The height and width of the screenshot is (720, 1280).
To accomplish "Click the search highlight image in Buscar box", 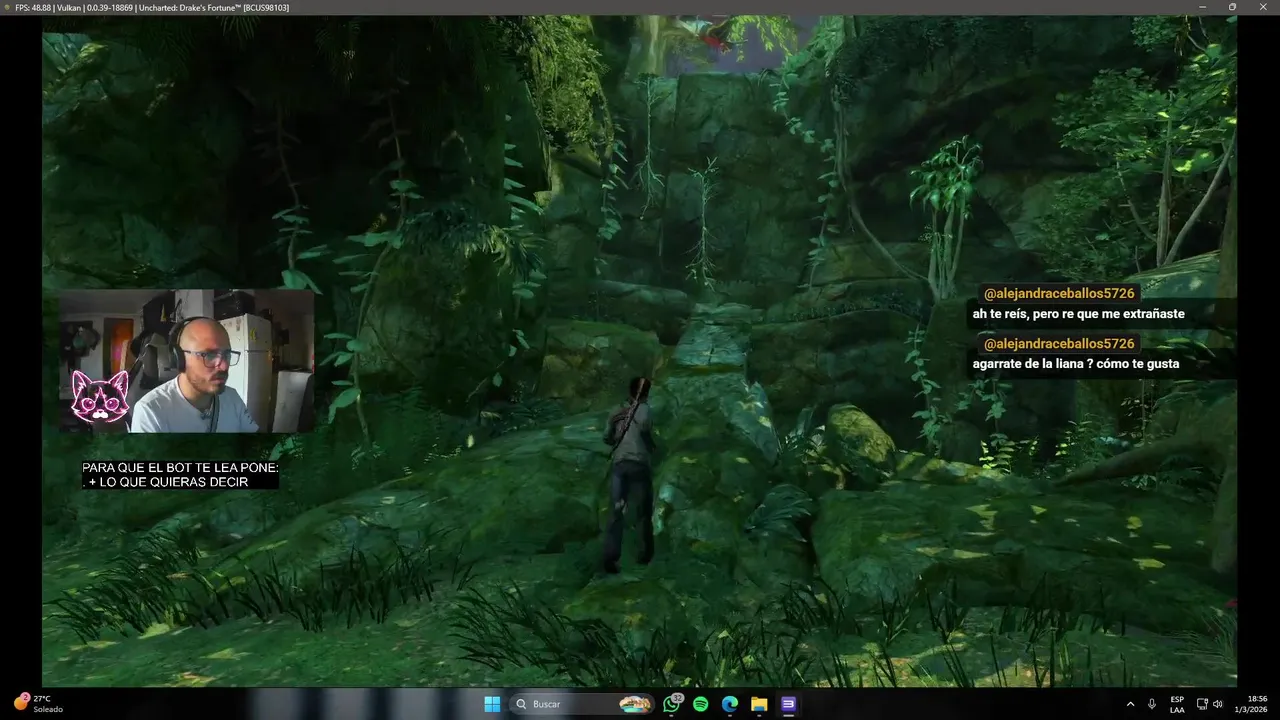I will [635, 704].
